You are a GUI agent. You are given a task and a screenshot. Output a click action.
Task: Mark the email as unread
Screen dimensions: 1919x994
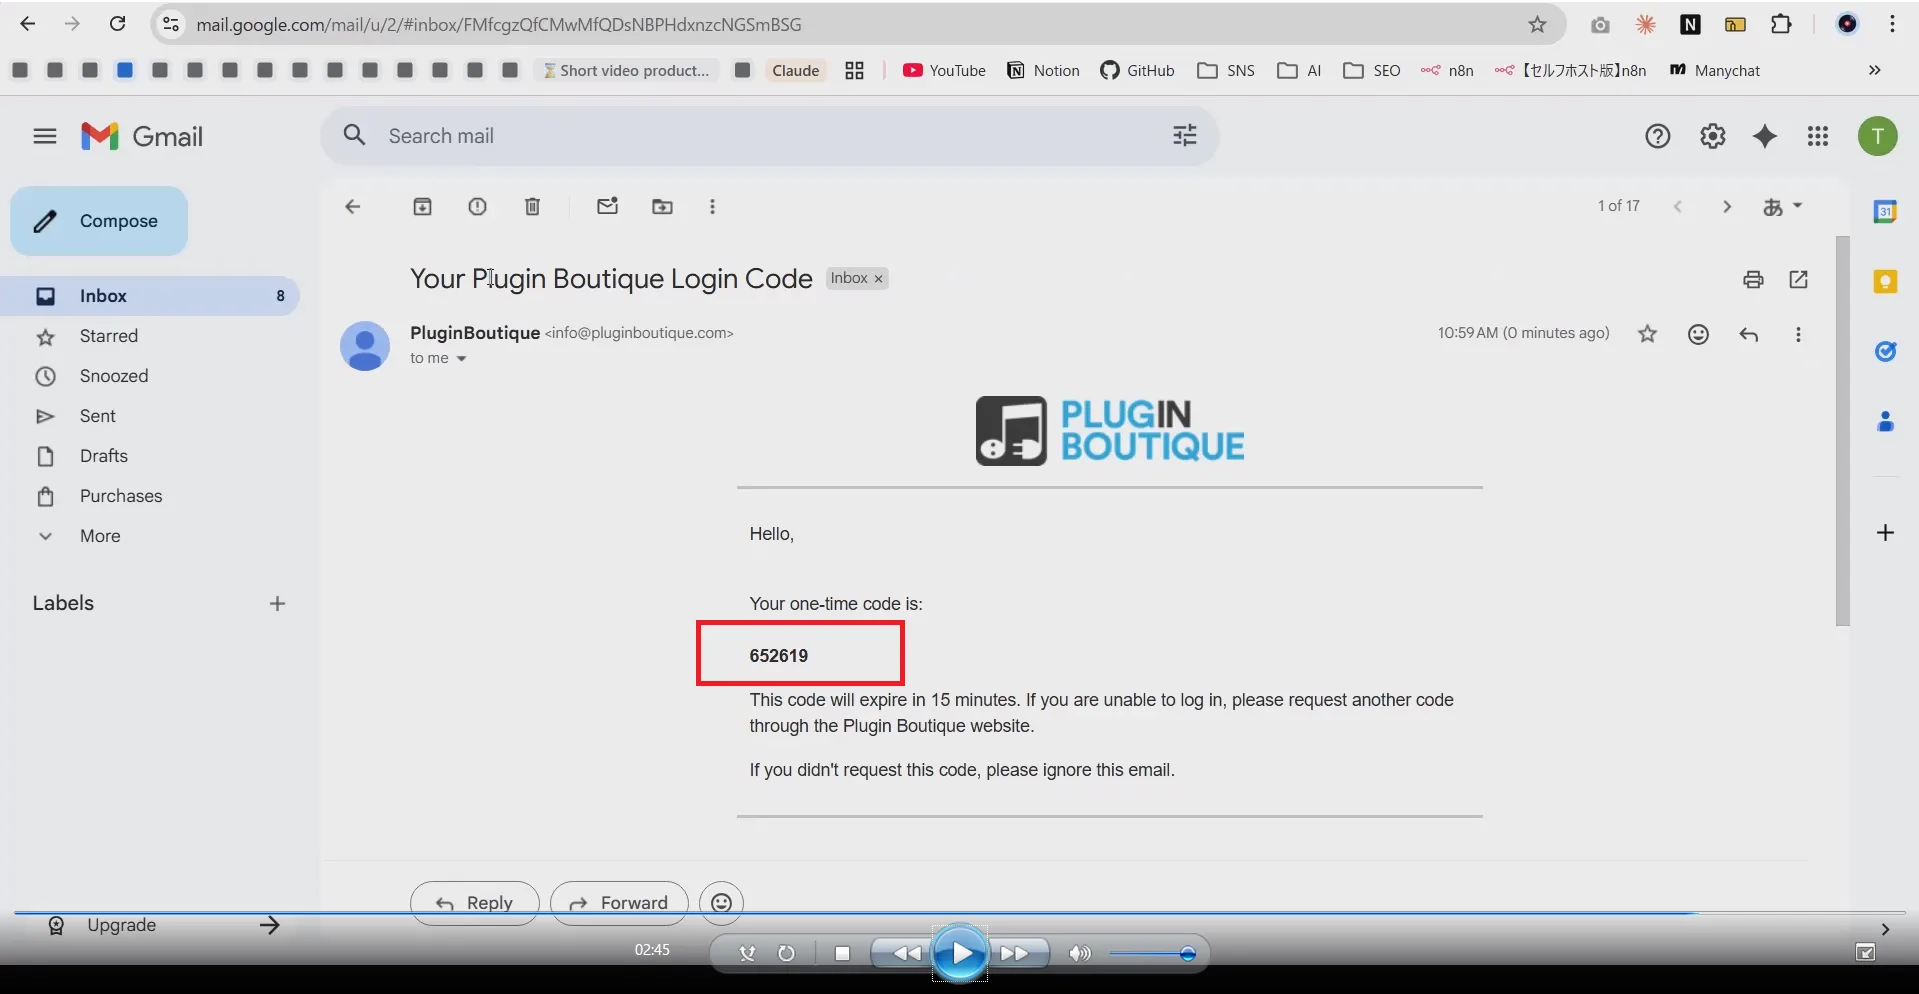point(607,207)
